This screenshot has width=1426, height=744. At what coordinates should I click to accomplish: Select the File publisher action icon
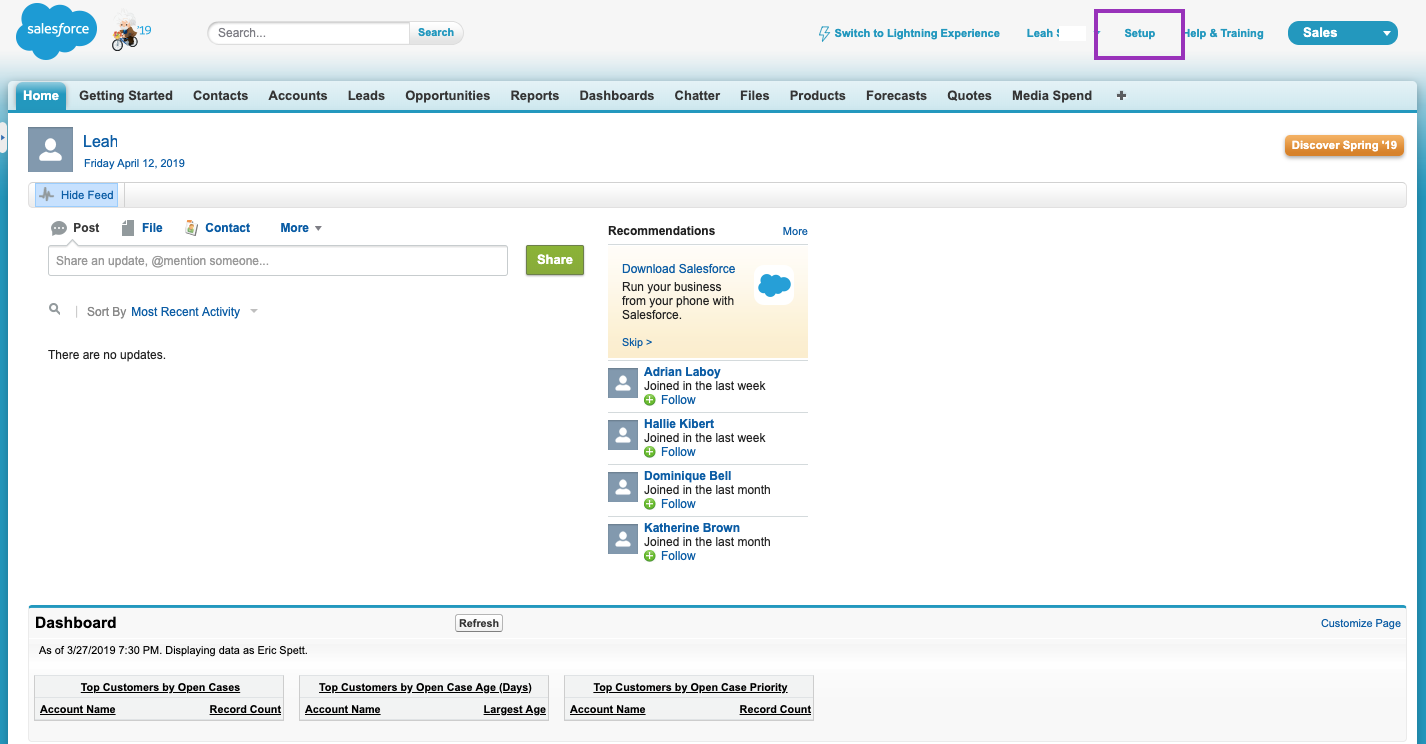(128, 228)
